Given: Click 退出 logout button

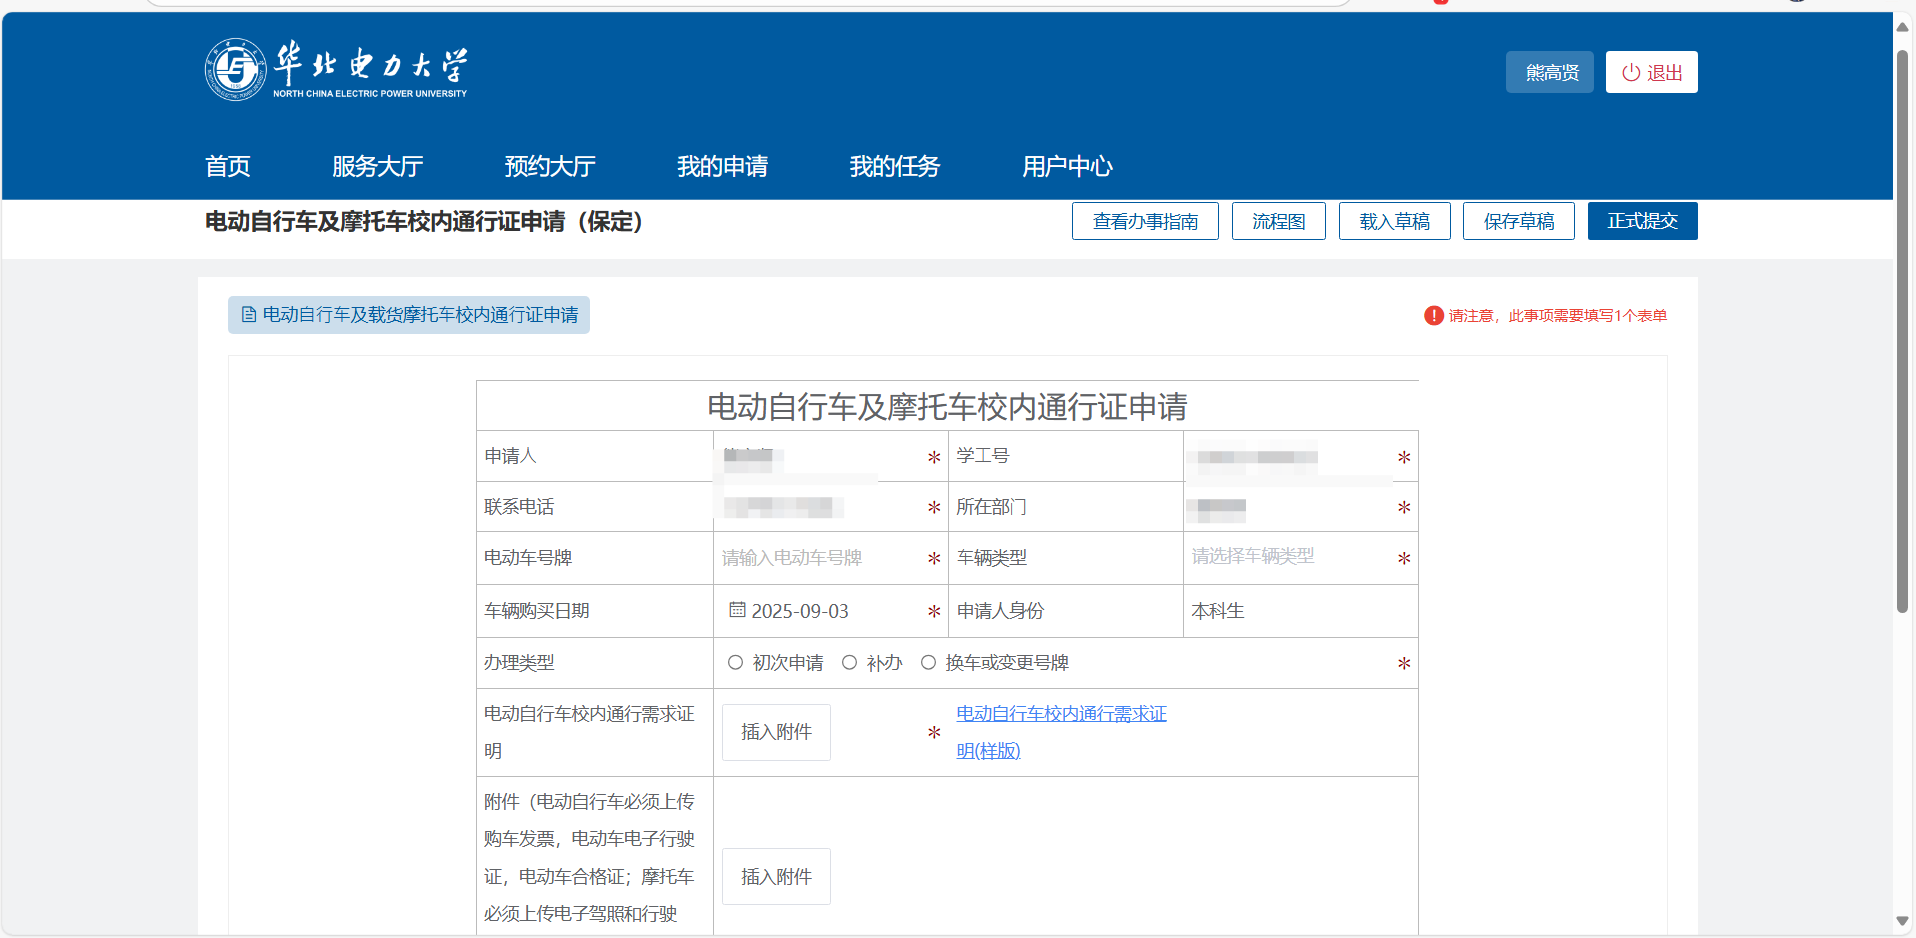Looking at the screenshot, I should coord(1652,72).
